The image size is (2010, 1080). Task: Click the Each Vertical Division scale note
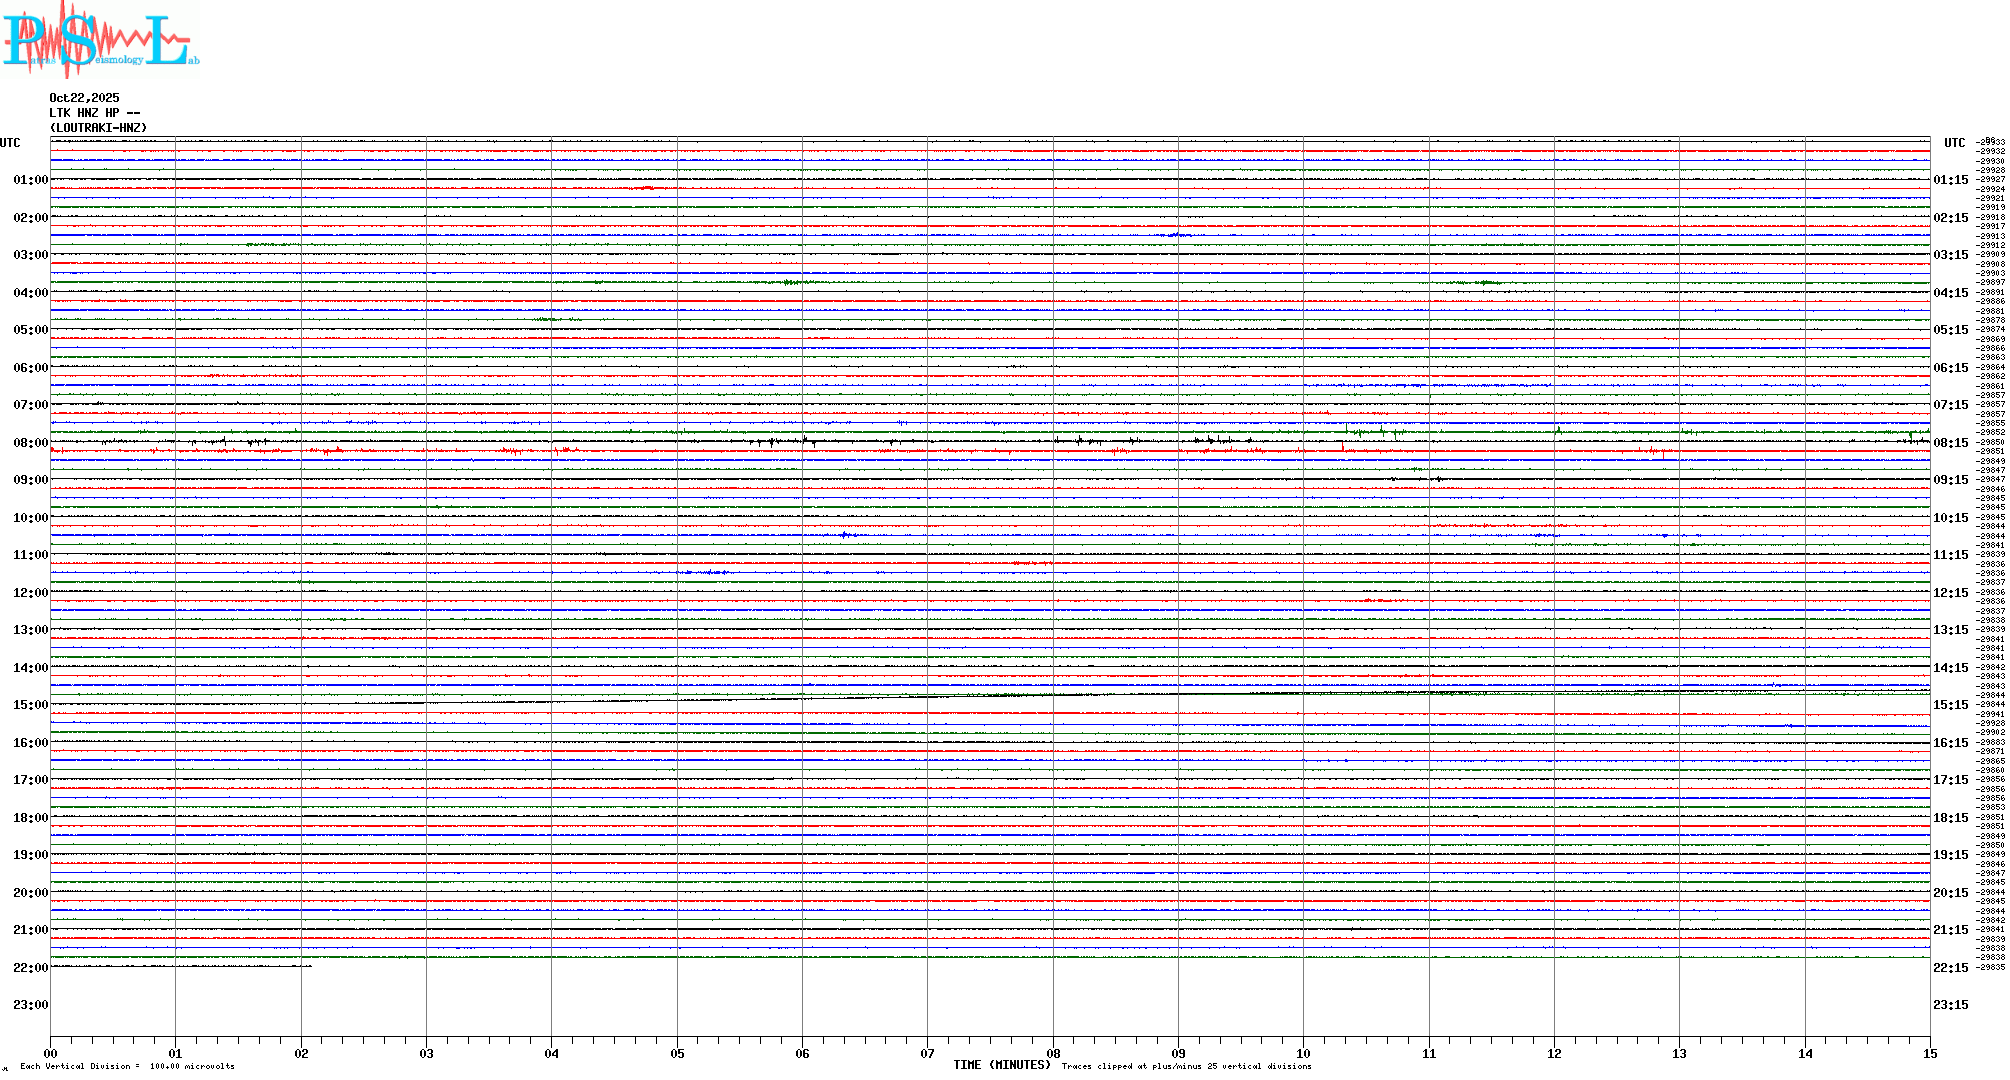[127, 1066]
